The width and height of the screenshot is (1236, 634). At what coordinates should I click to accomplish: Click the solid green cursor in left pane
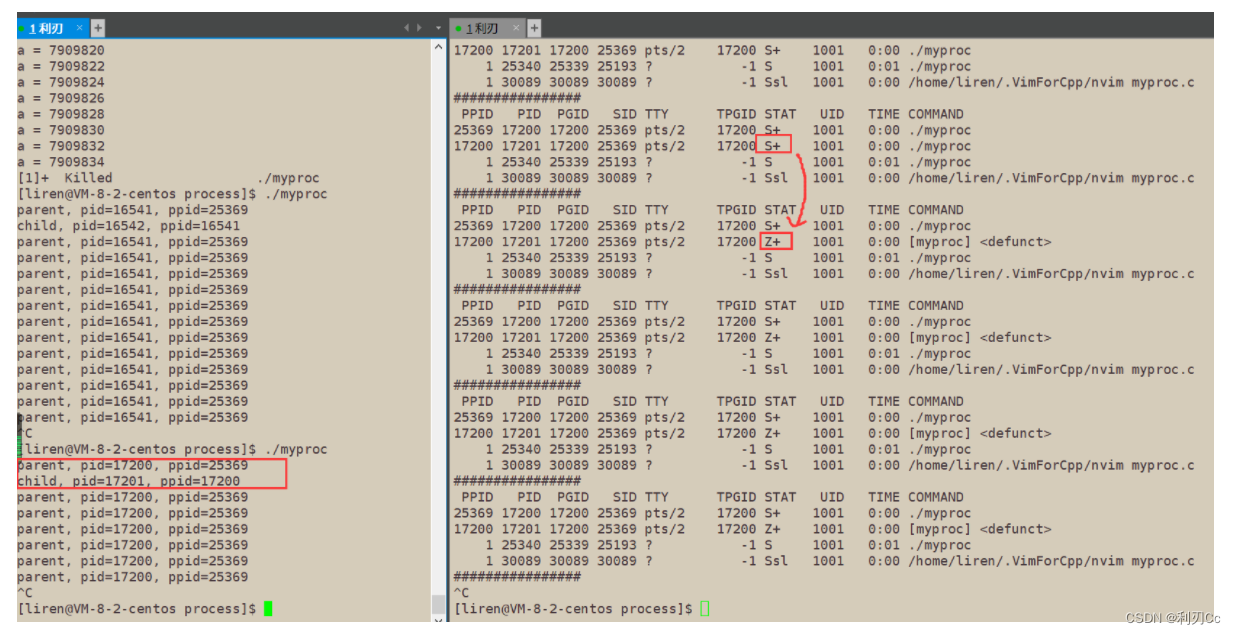pos(268,608)
